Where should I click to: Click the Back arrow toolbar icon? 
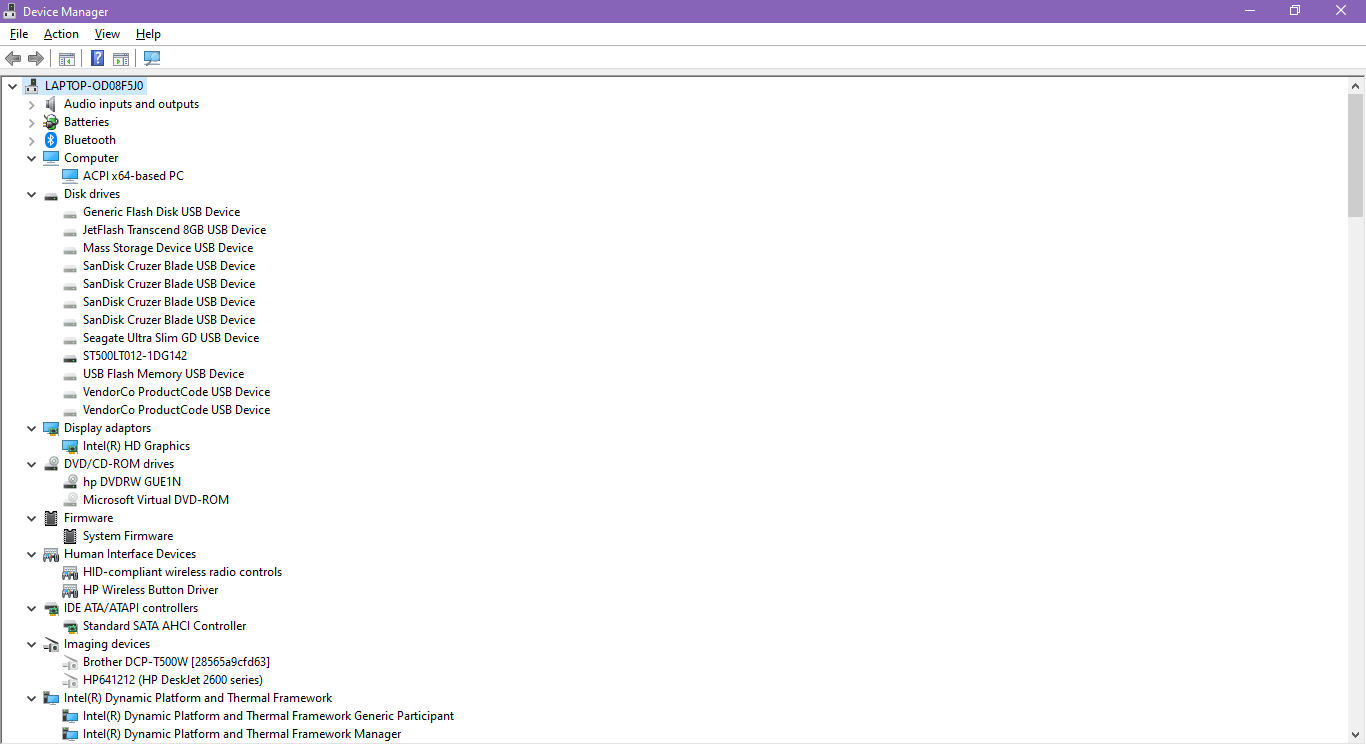pyautogui.click(x=13, y=59)
